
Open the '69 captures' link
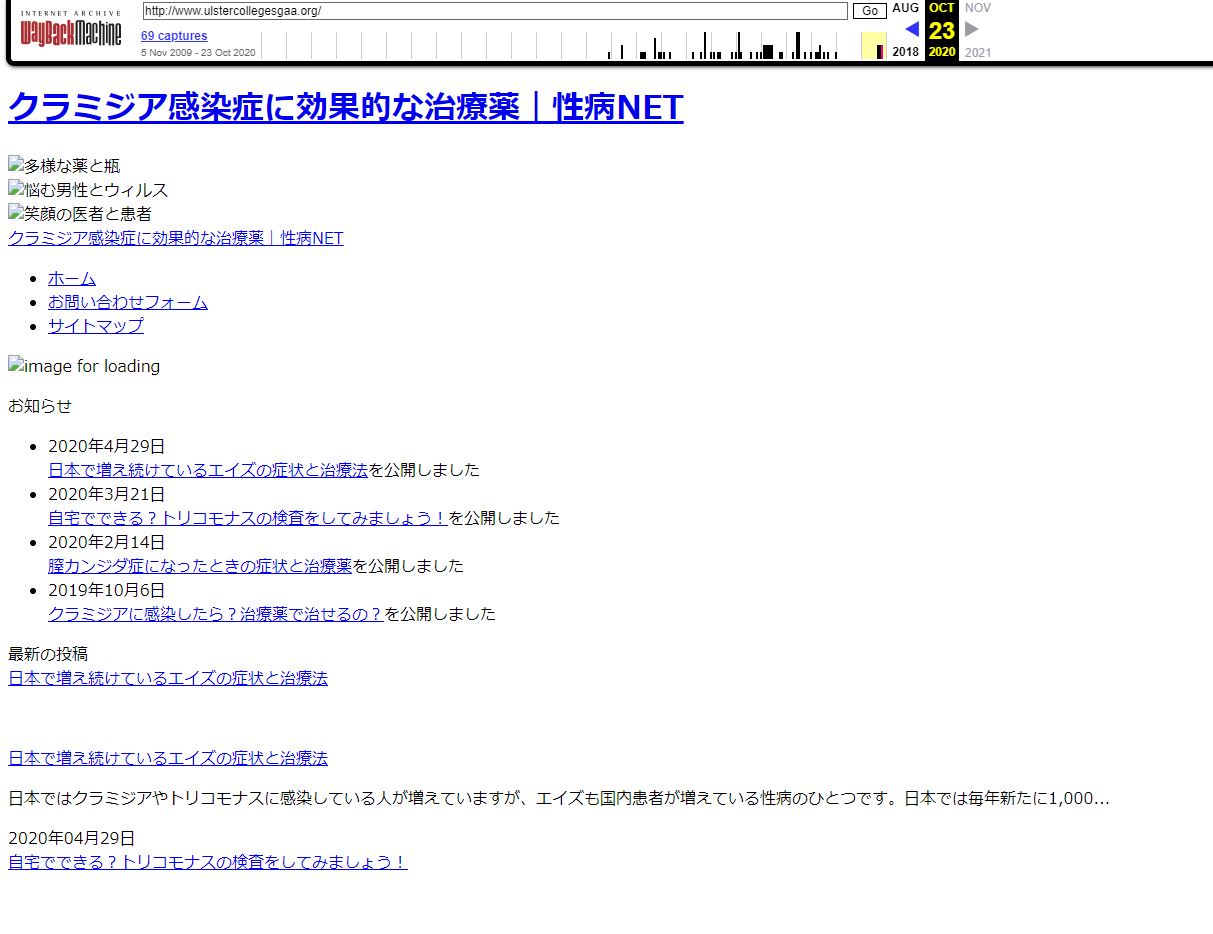[x=174, y=36]
